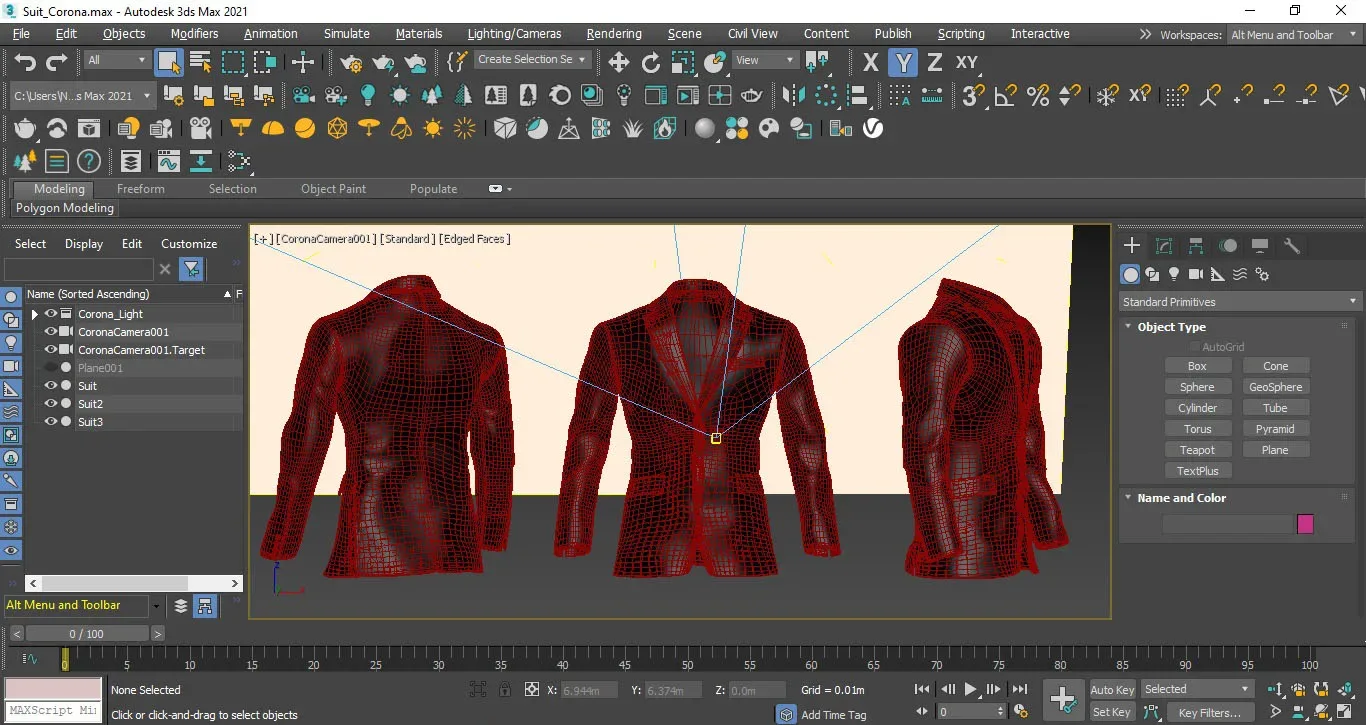Image resolution: width=1366 pixels, height=725 pixels.
Task: Click the Y axis constraint button
Action: 903,62
